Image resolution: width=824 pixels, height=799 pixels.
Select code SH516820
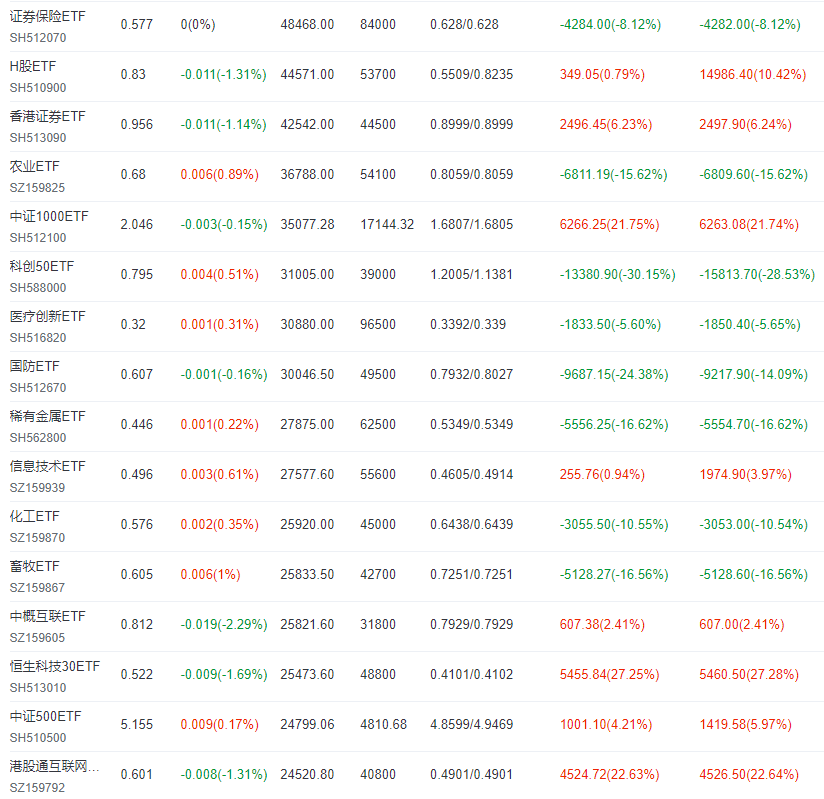coord(38,337)
